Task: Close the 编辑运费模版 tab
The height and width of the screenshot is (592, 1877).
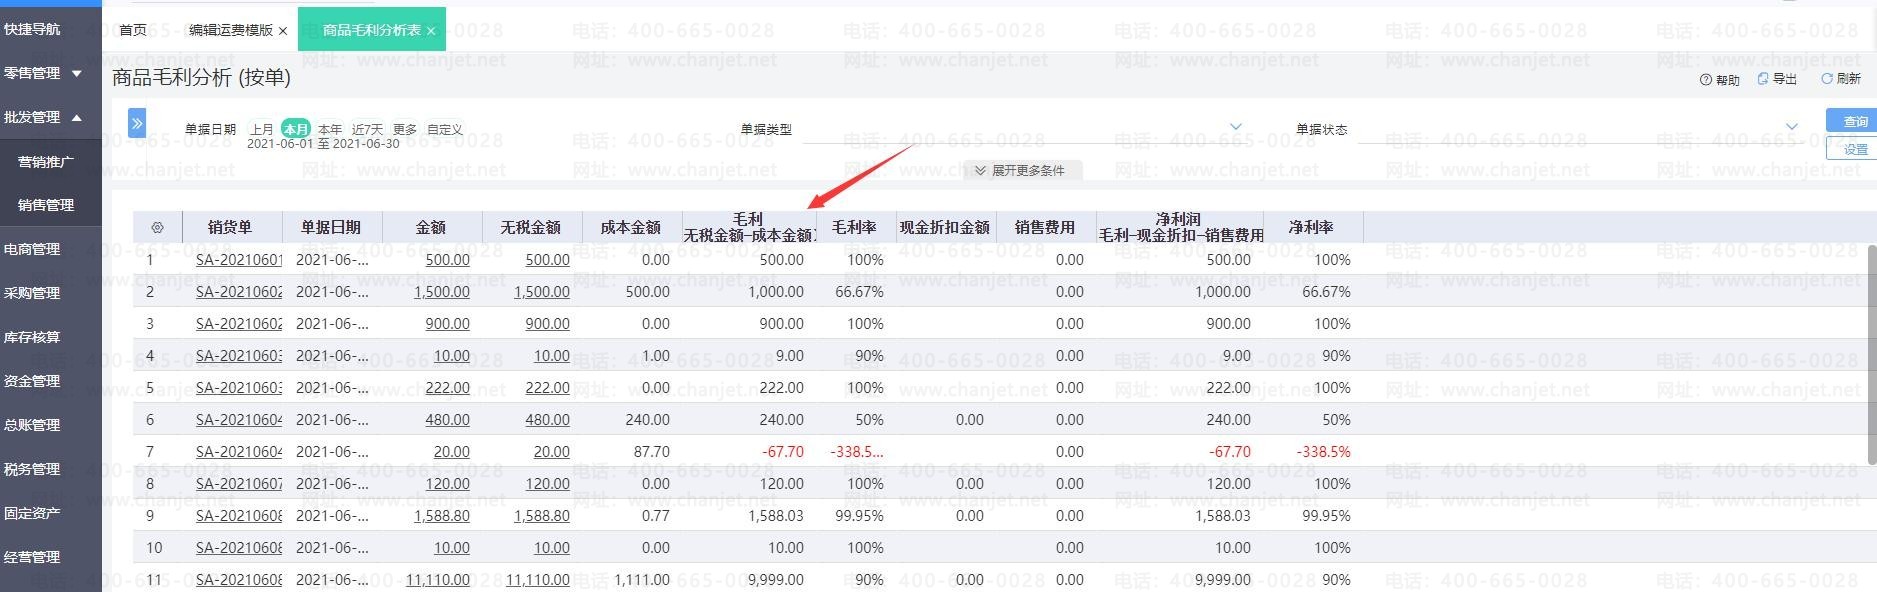Action: 283,31
